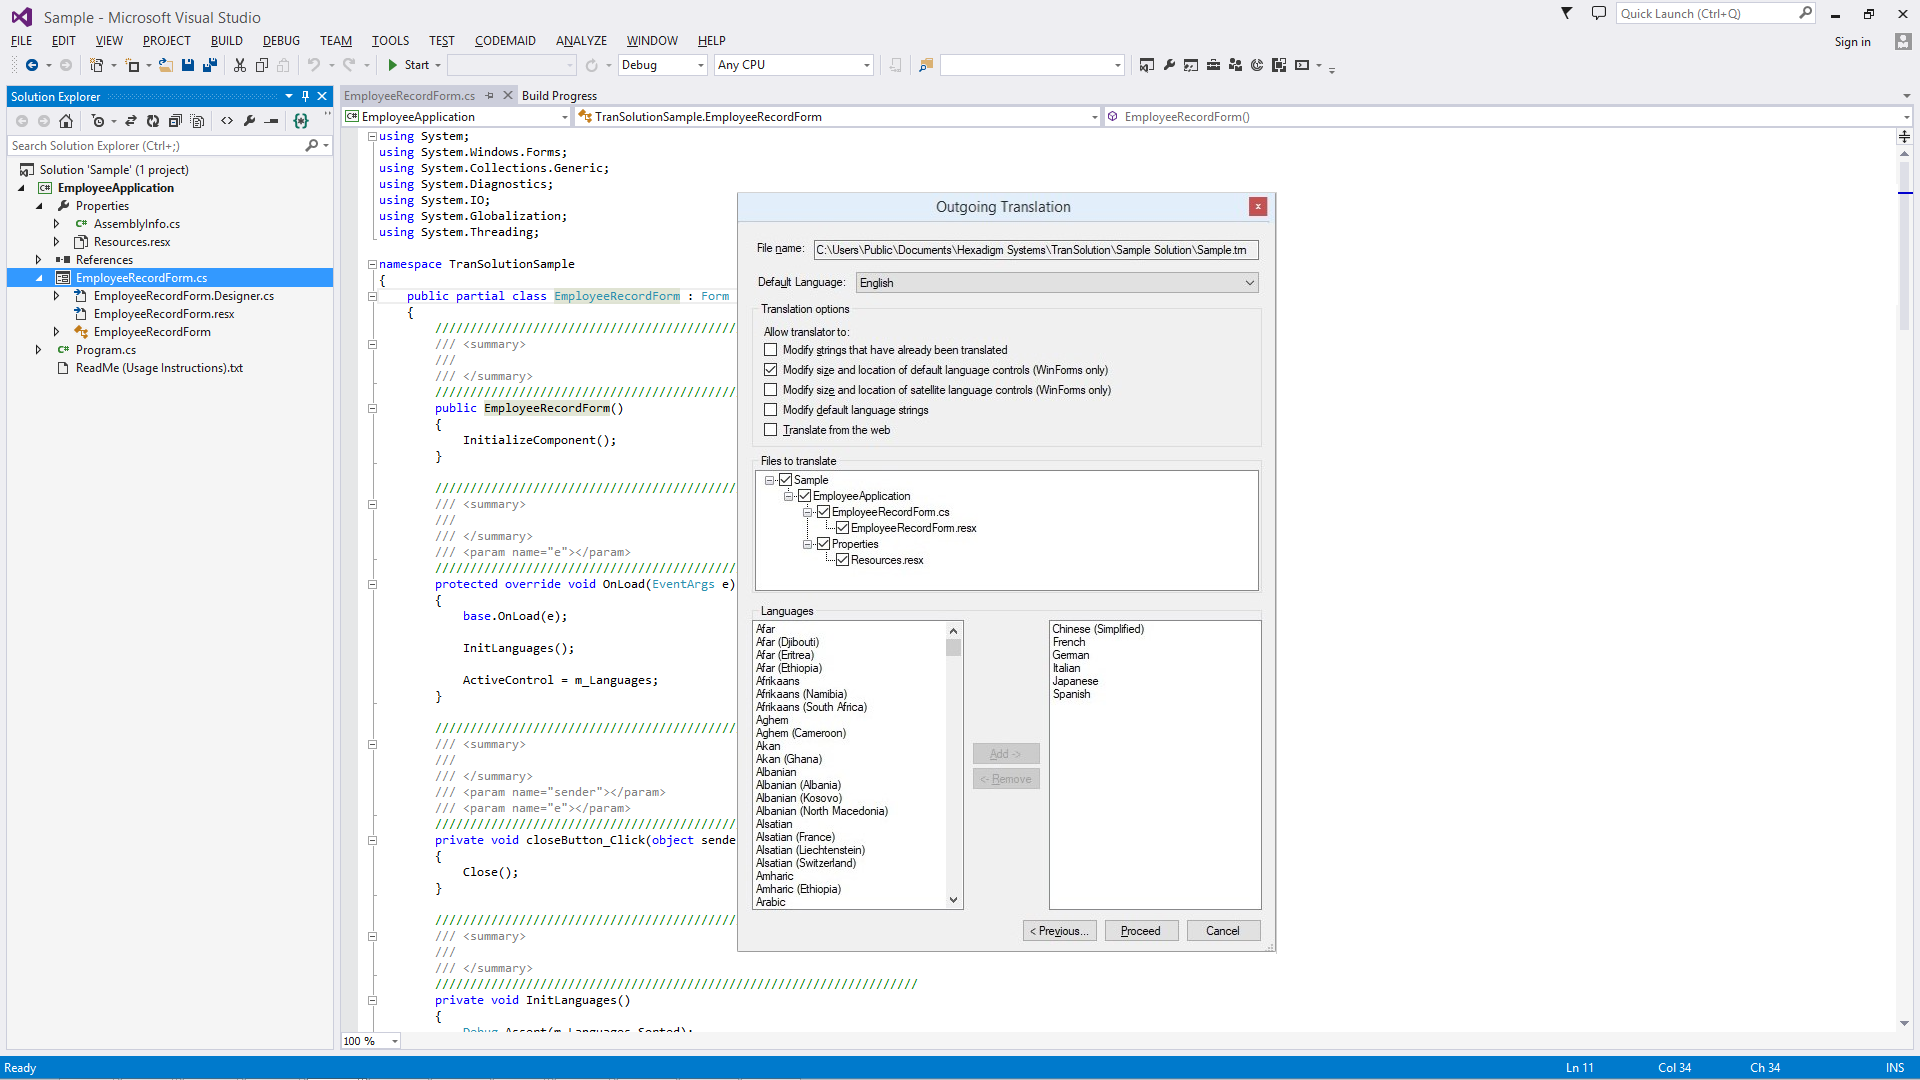Viewport: 1920px width, 1080px height.
Task: Click the Cut scissors icon
Action: click(240, 65)
